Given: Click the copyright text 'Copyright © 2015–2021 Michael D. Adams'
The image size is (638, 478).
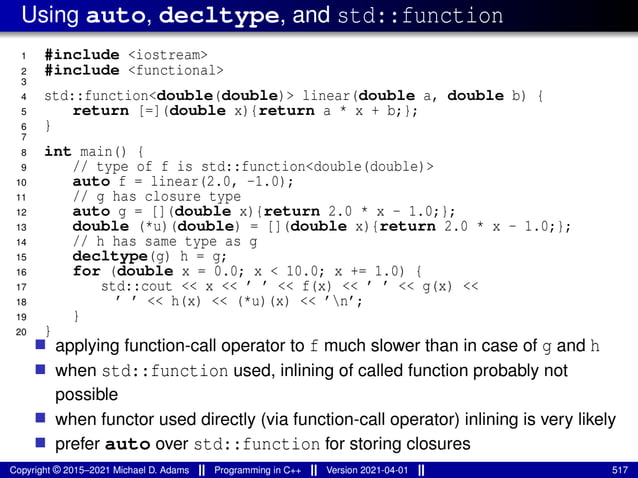Looking at the screenshot, I should coord(99,470).
